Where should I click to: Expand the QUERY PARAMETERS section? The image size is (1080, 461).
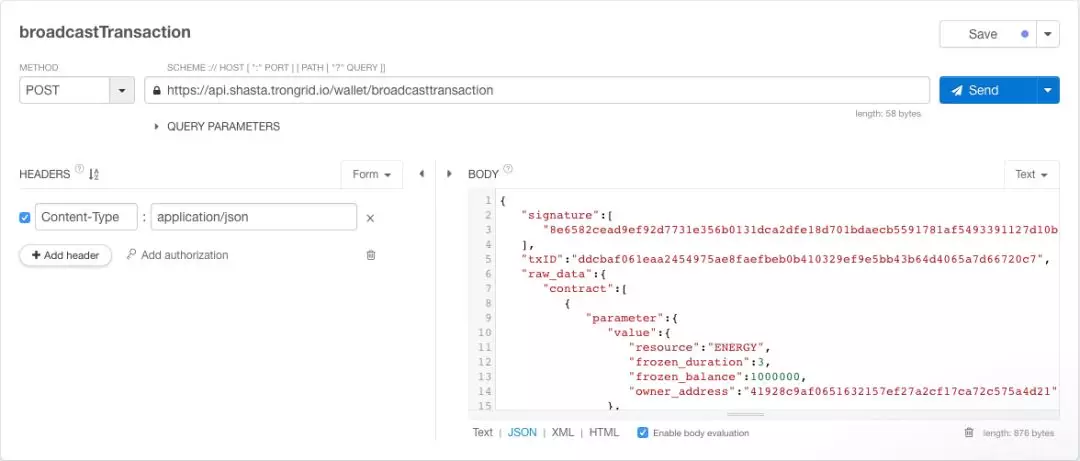157,127
